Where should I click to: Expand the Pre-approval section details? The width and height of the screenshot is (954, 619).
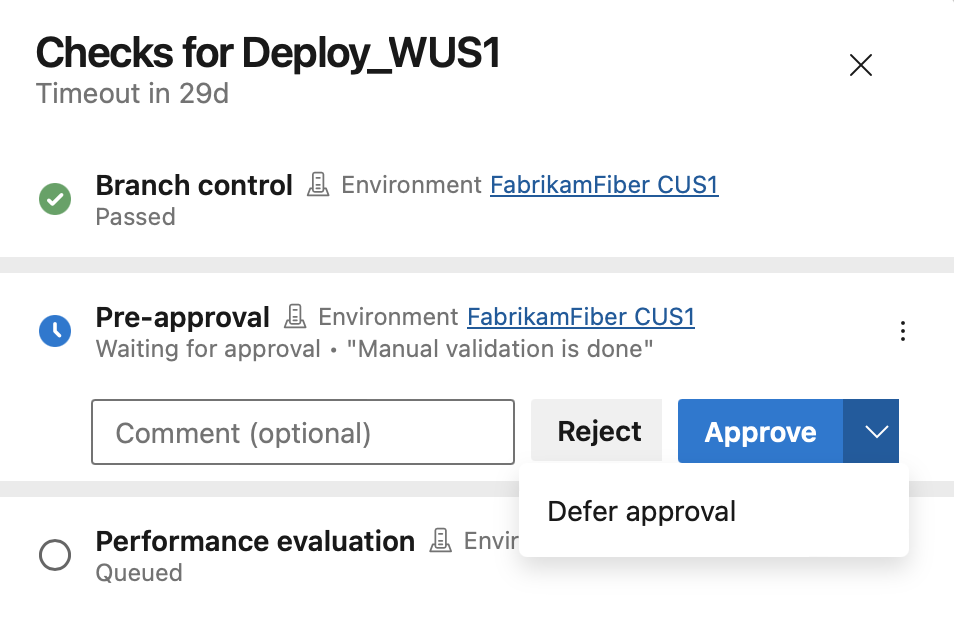182,317
